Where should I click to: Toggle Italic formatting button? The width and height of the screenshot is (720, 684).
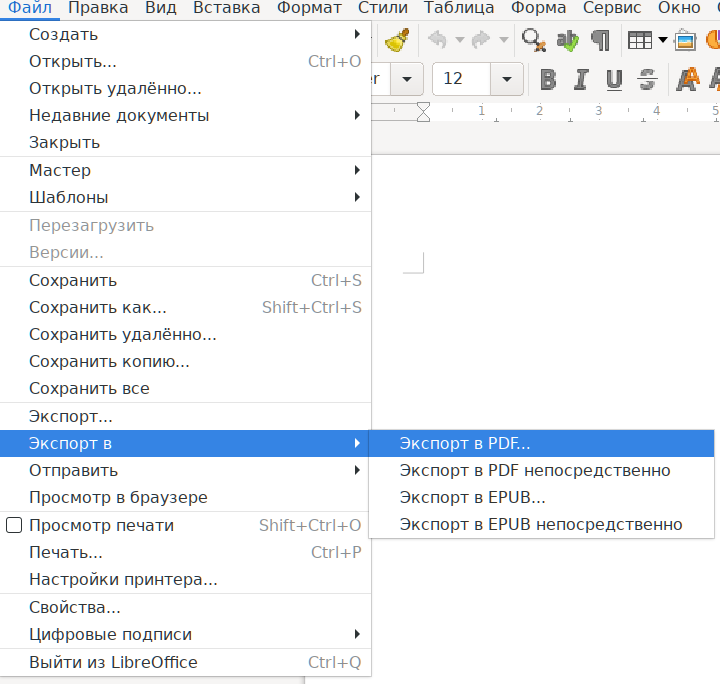point(581,79)
